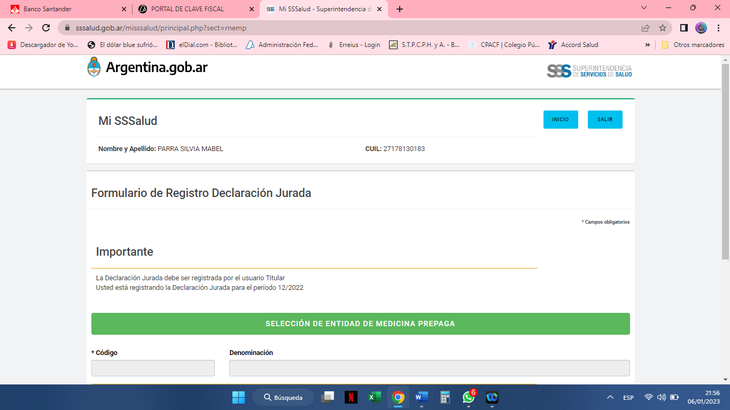The width and height of the screenshot is (730, 410).
Task: Bookmark this page with the star icon
Action: click(662, 28)
